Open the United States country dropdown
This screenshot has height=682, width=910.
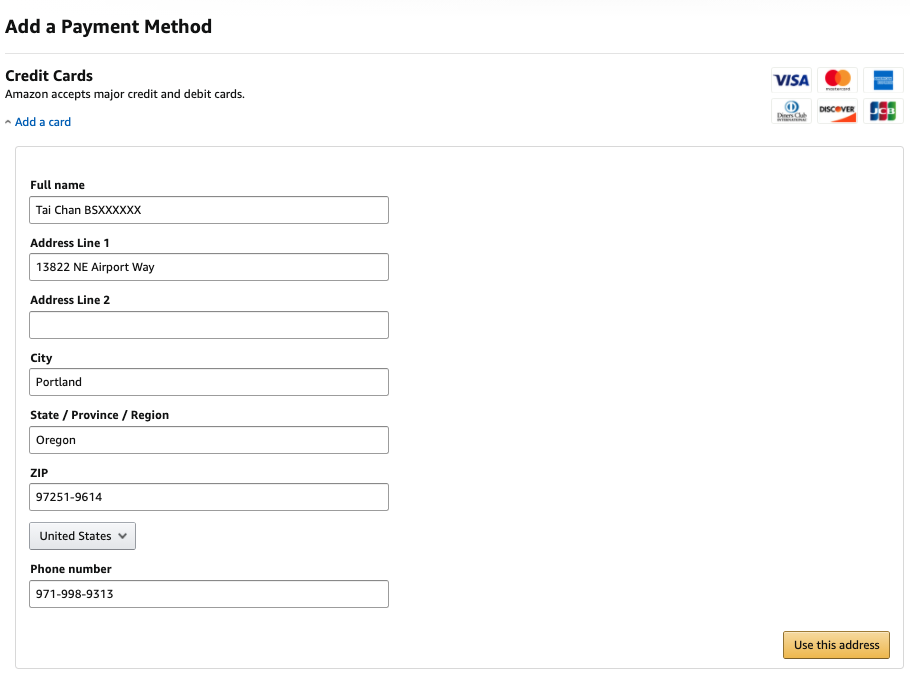tap(83, 536)
